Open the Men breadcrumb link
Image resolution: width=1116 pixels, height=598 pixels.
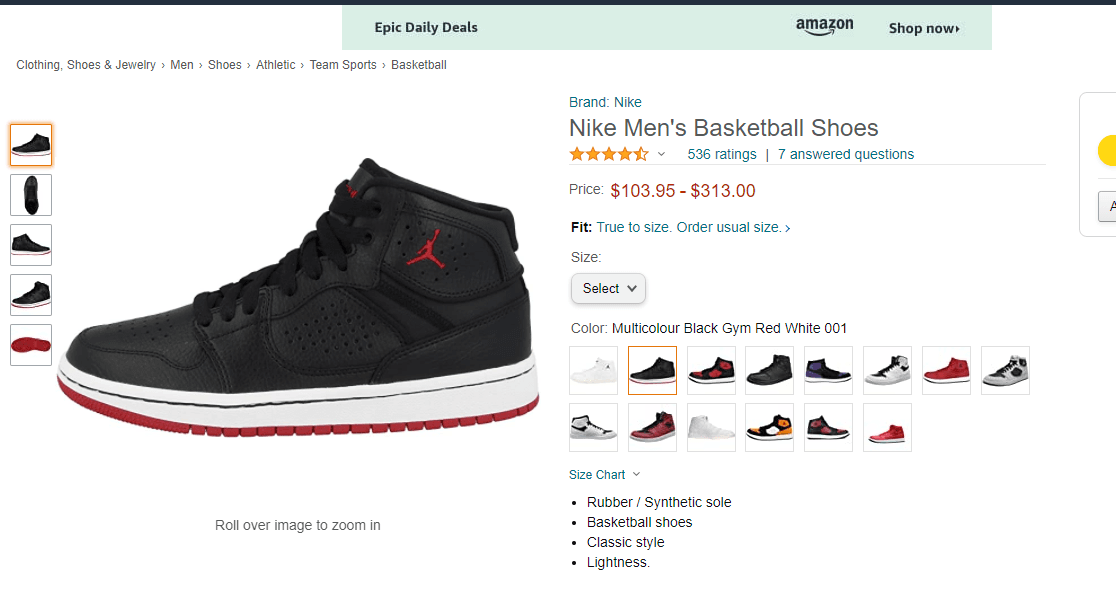point(182,64)
